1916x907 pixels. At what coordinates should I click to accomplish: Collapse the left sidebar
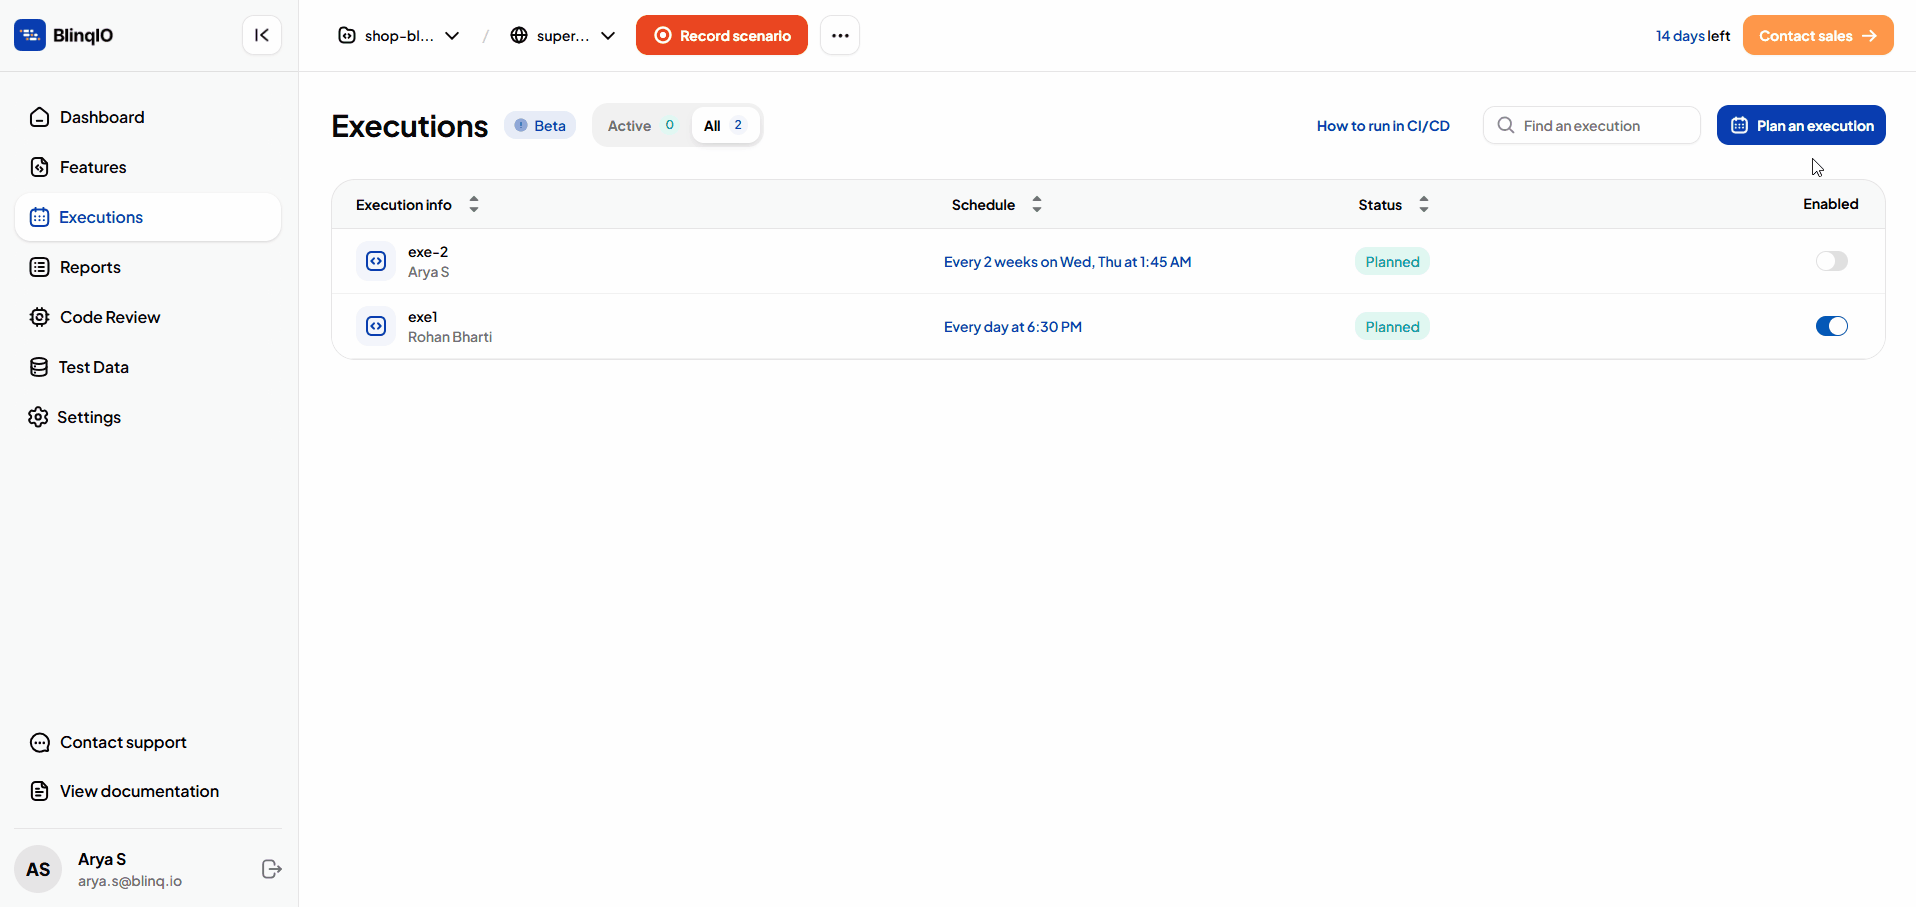pyautogui.click(x=261, y=35)
